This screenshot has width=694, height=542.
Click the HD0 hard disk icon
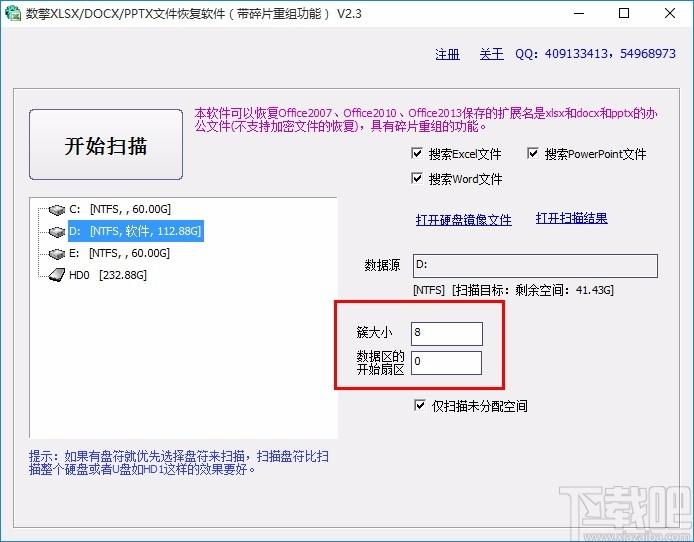pos(57,275)
